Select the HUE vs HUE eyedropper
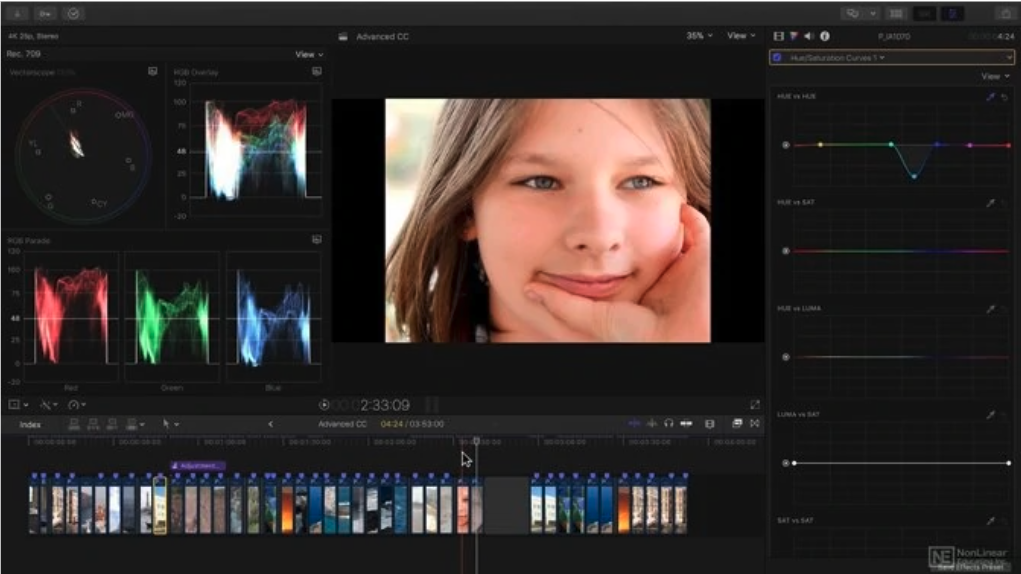This screenshot has width=1021, height=574. click(x=990, y=96)
